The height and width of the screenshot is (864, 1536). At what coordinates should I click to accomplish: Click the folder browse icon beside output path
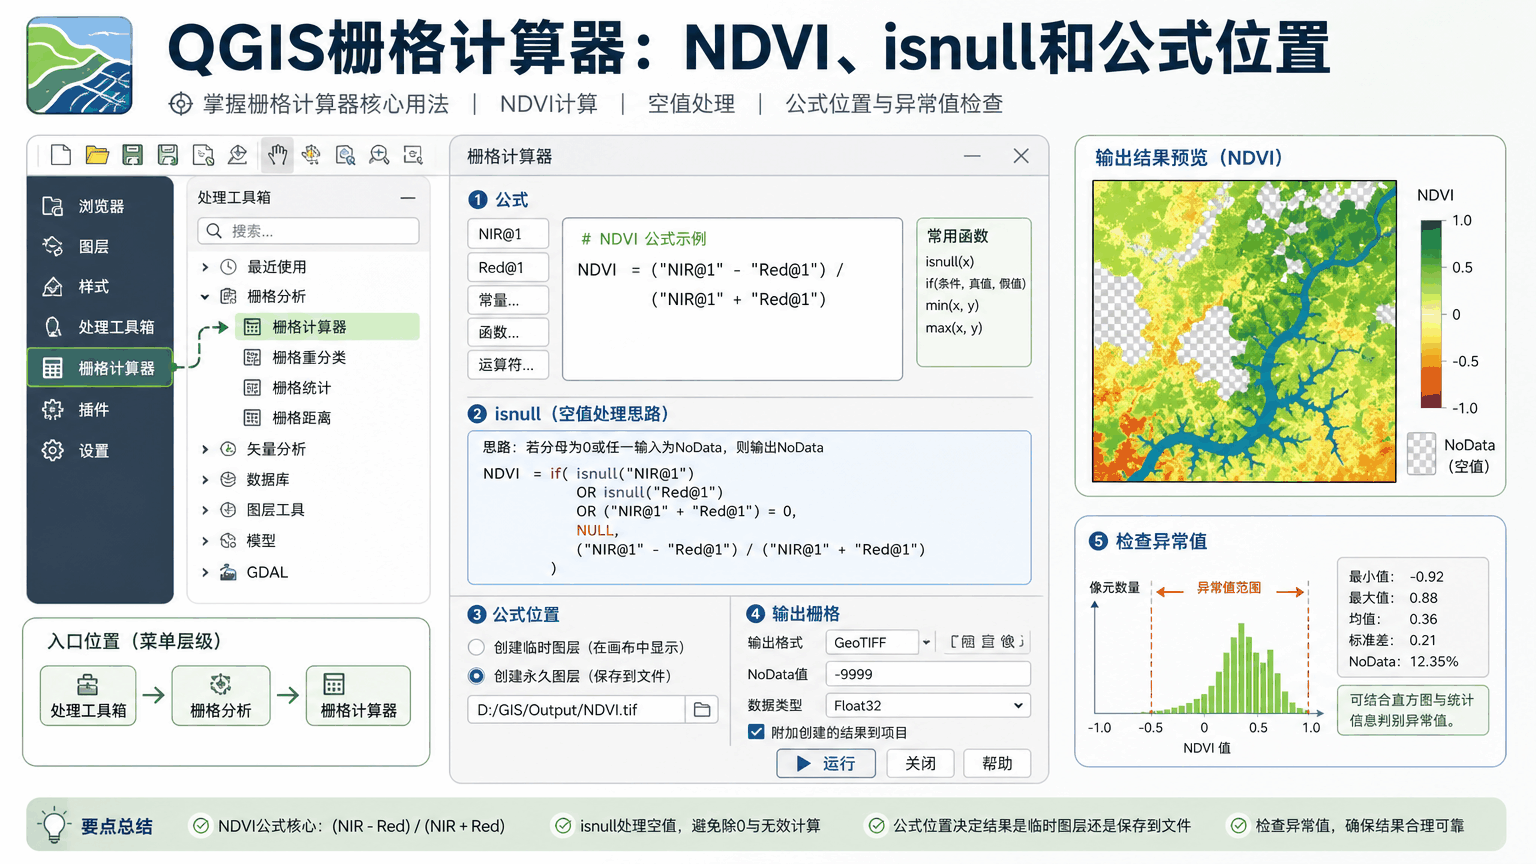click(702, 710)
